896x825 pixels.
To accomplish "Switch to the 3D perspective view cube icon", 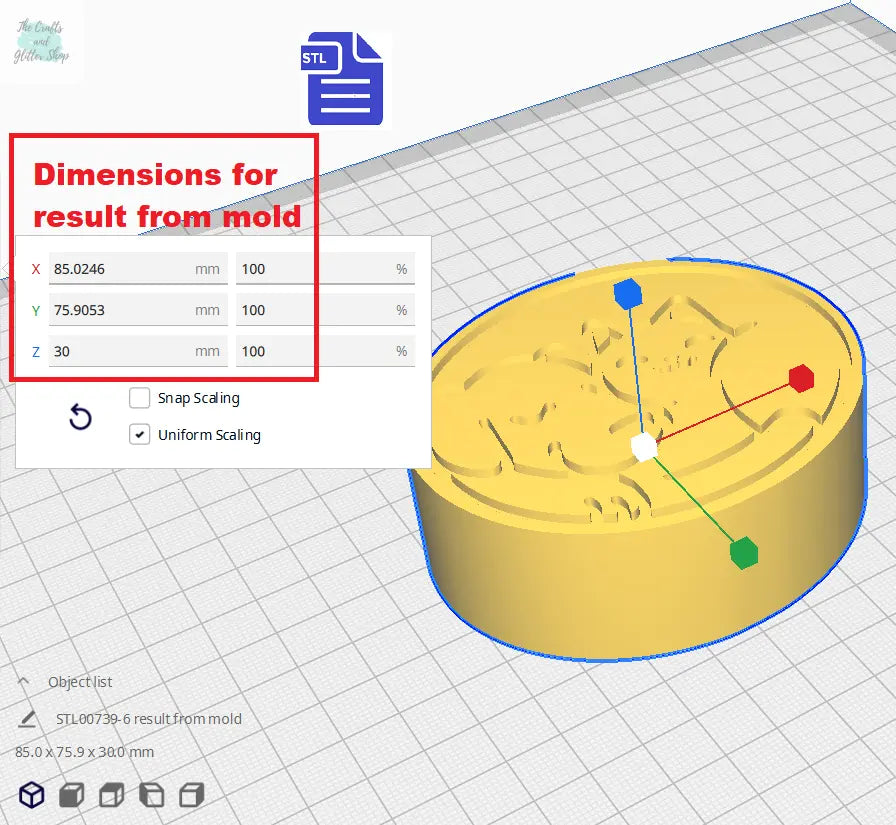I will tap(33, 795).
